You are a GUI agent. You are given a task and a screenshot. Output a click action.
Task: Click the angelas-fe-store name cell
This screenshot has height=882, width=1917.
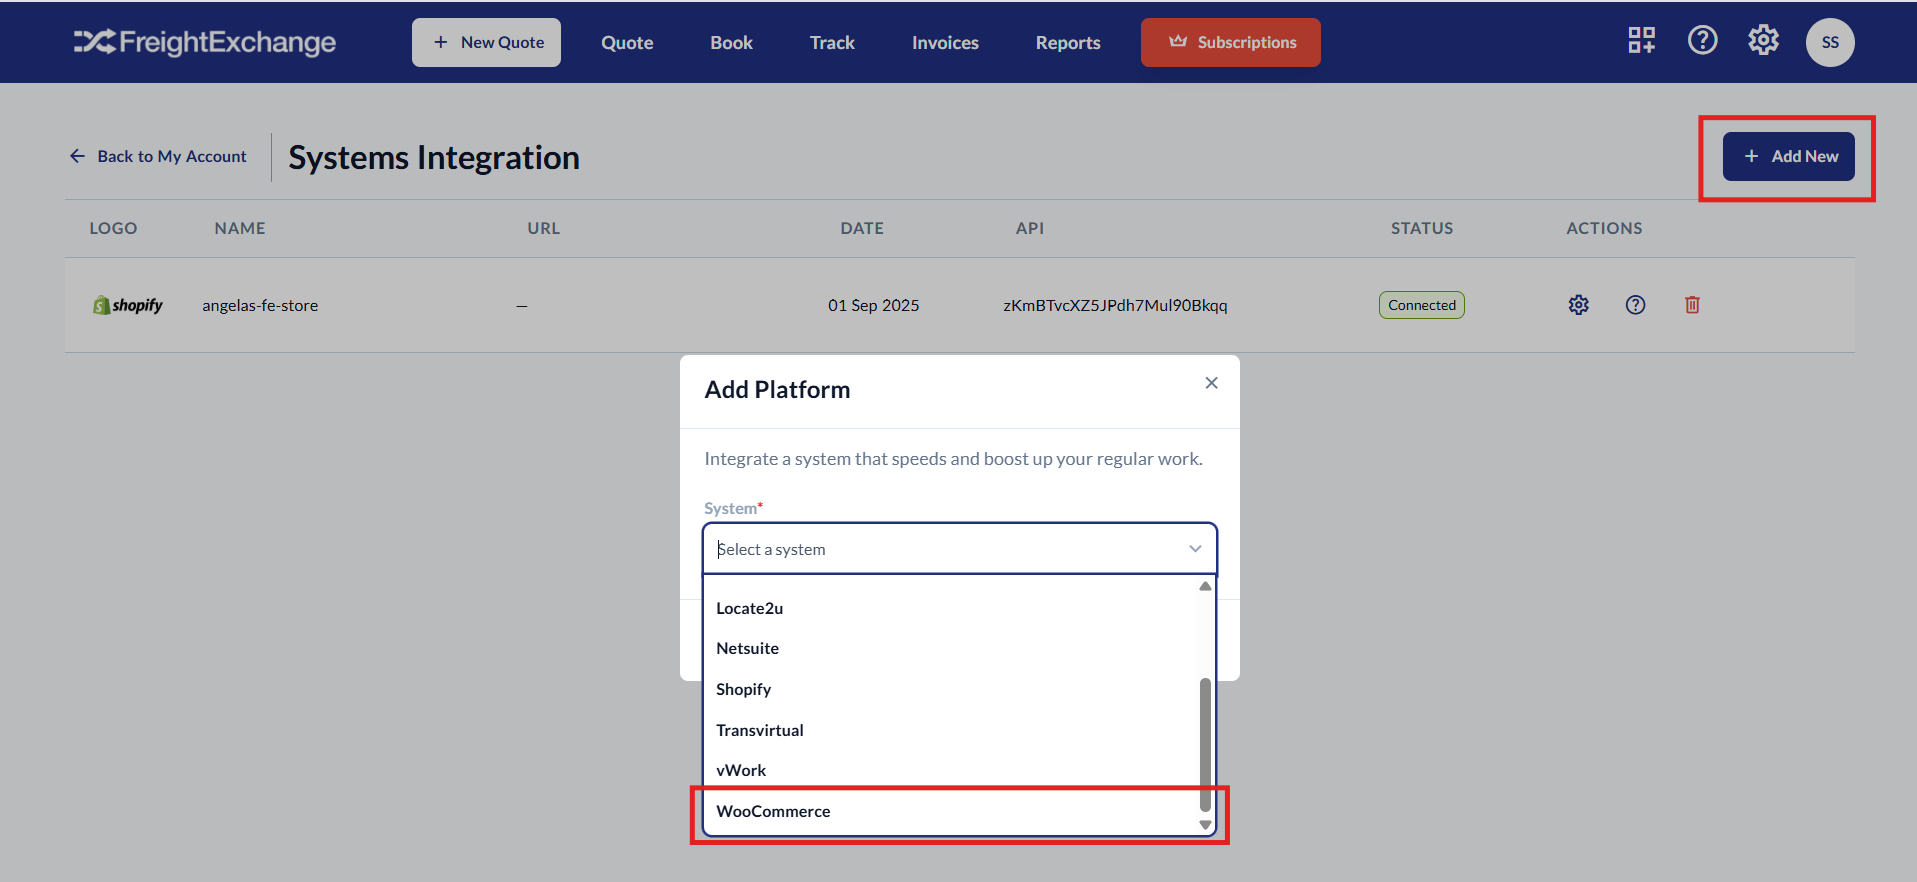pos(260,305)
